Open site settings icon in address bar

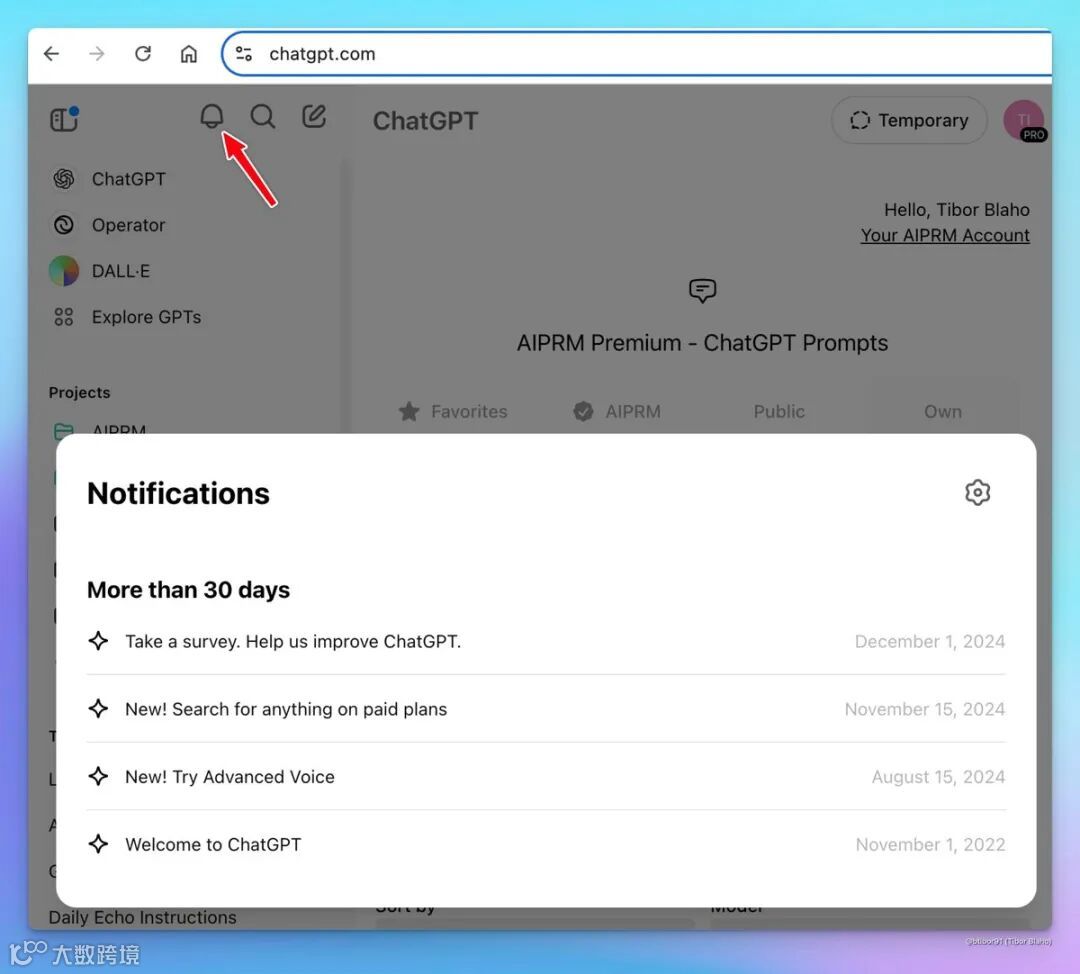(x=244, y=54)
